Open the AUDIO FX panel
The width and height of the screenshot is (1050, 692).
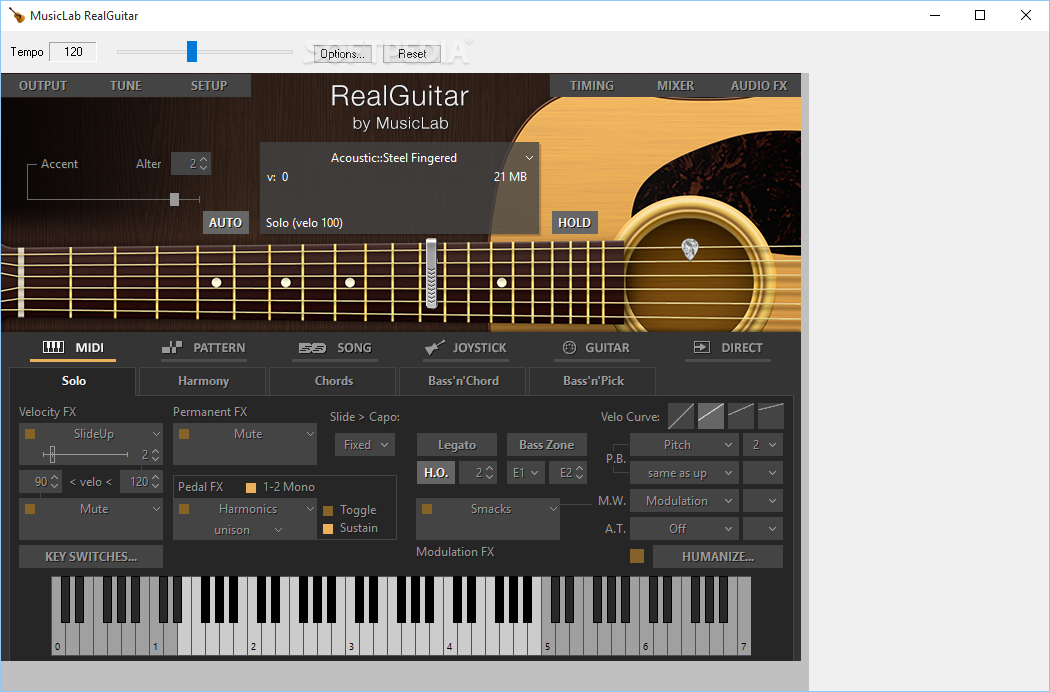[x=759, y=86]
